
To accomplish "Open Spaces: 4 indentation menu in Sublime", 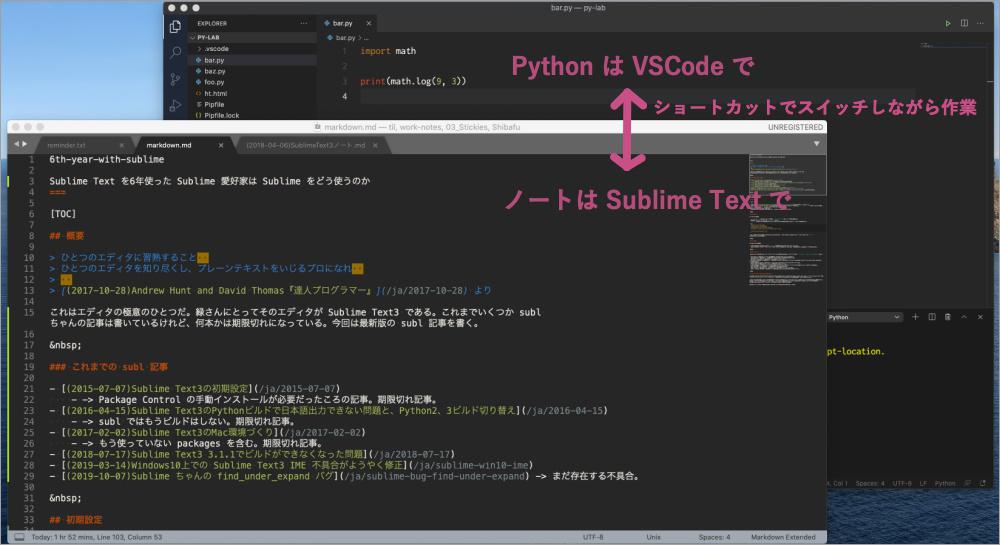I will (714, 537).
